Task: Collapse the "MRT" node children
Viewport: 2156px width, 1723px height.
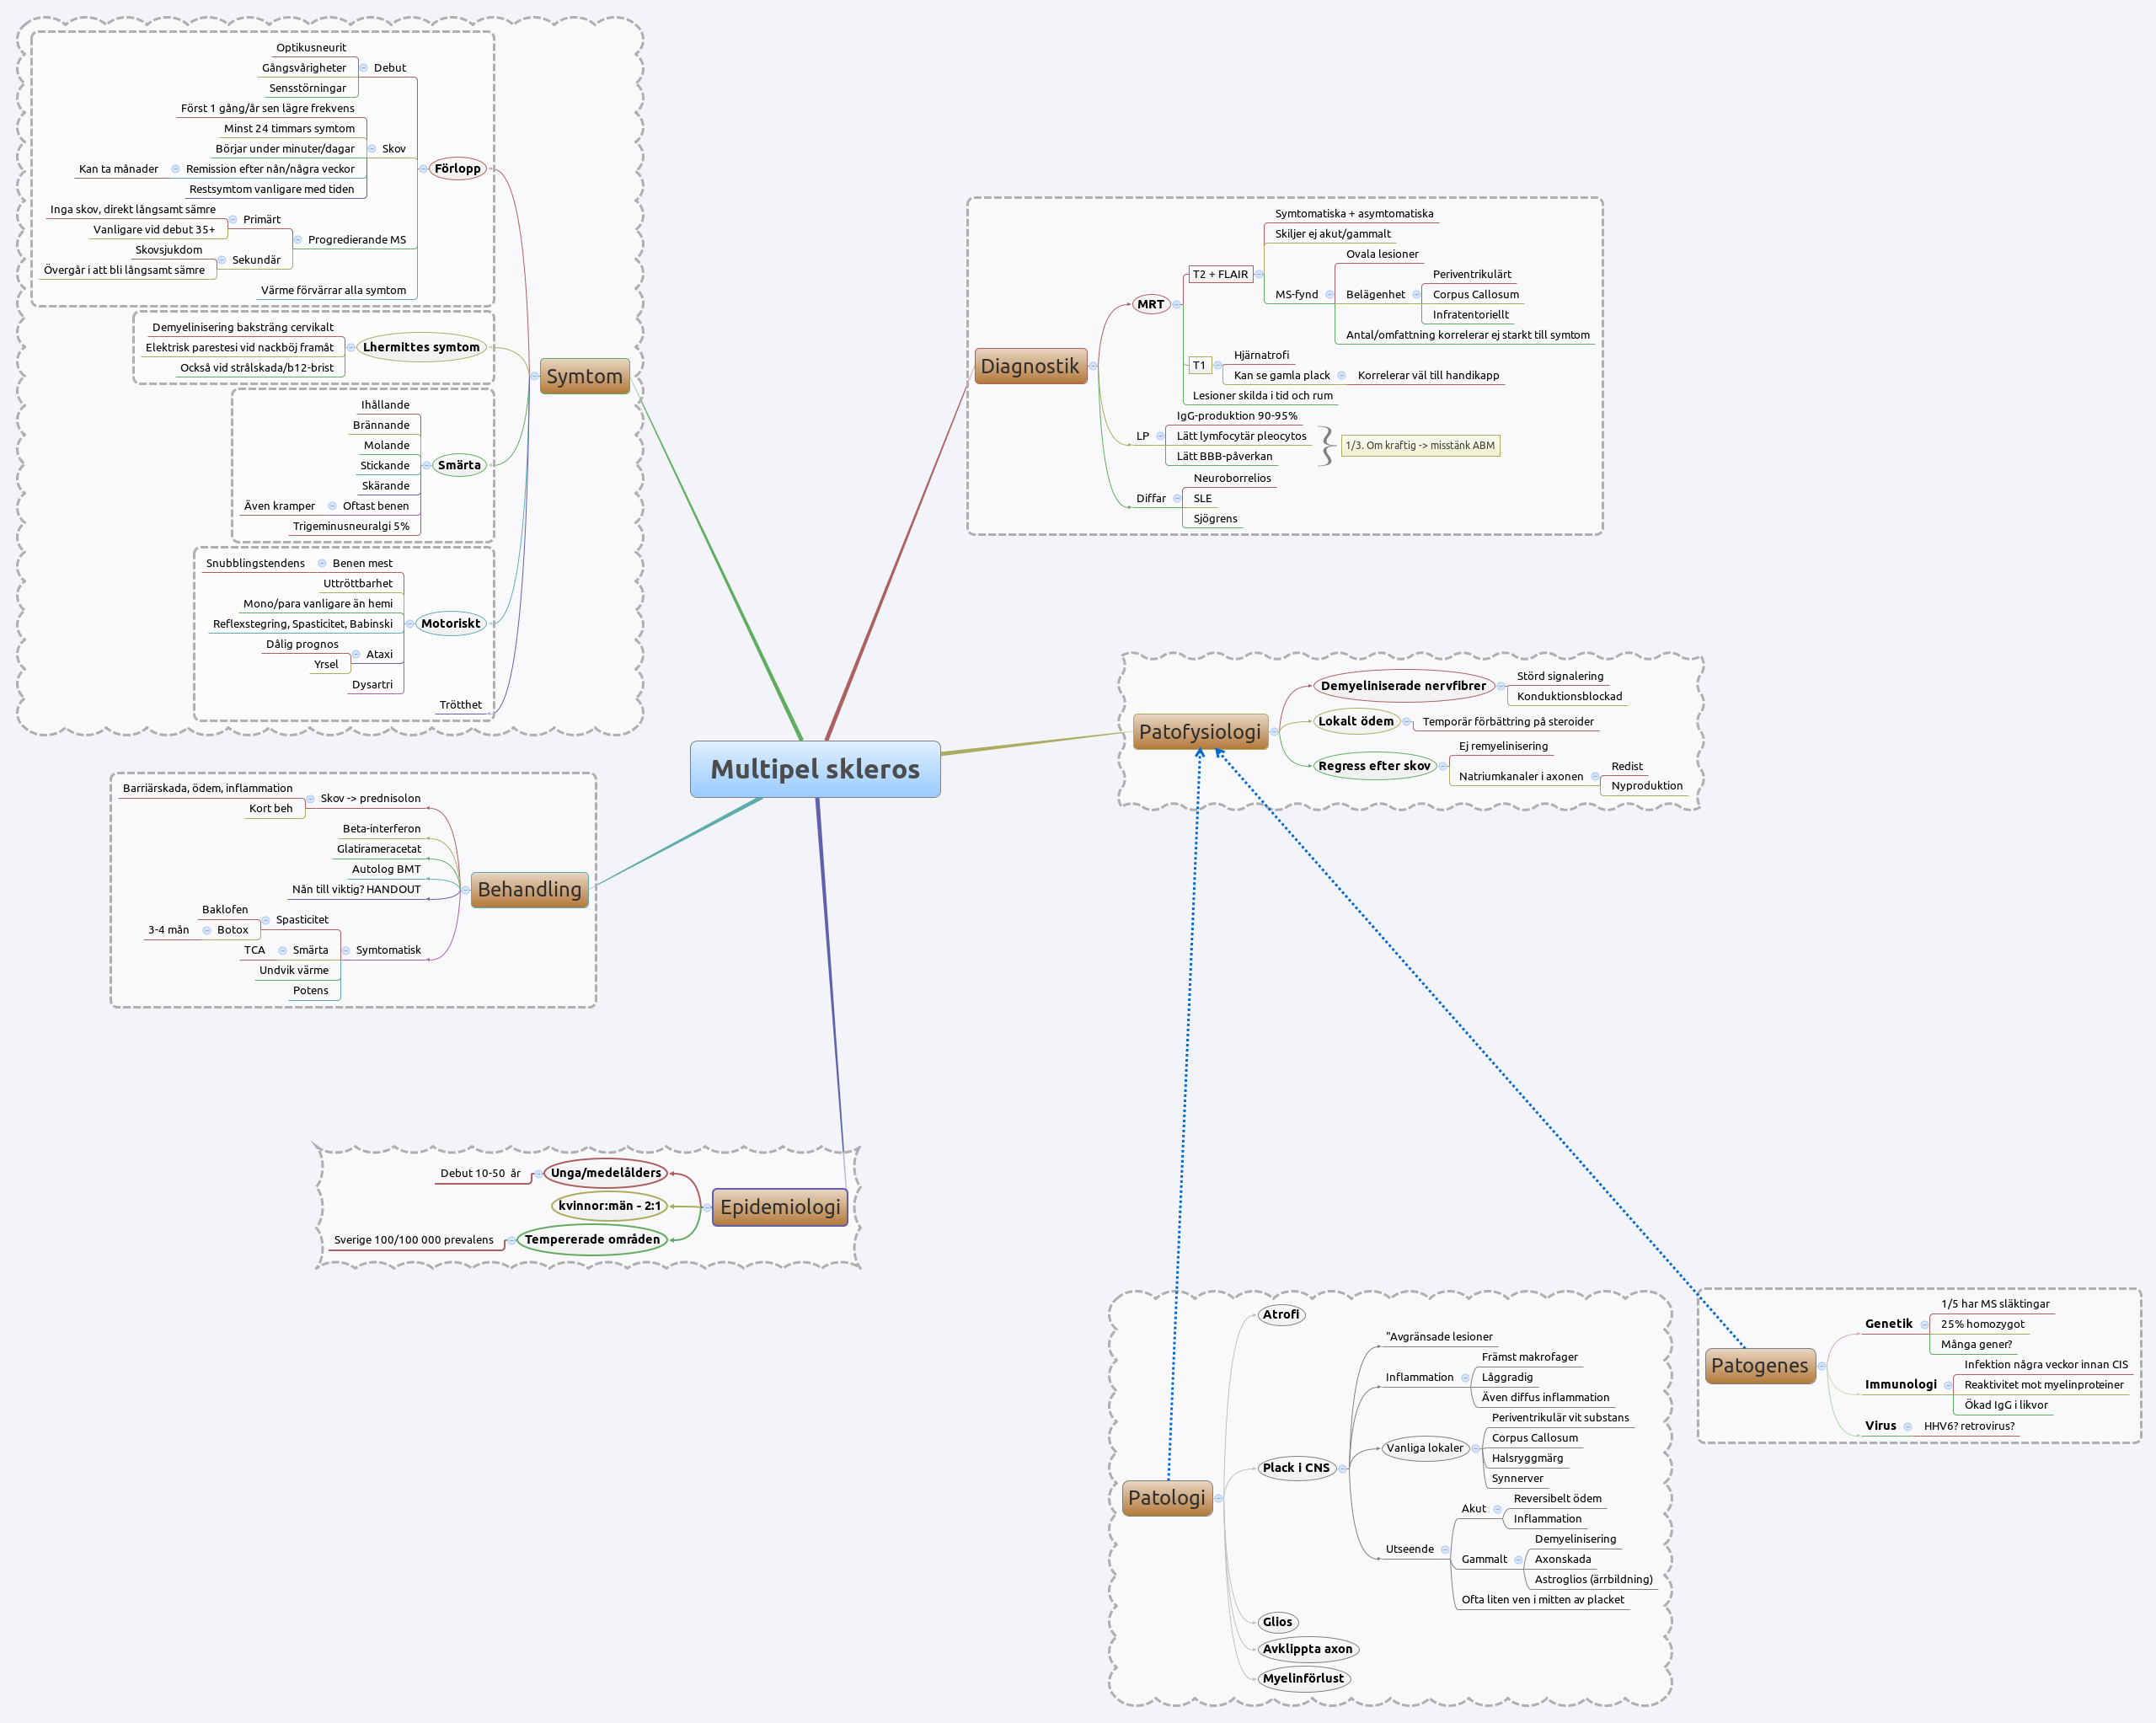Action: tap(1179, 304)
